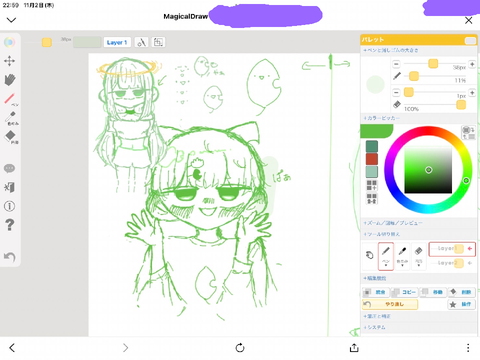Click the current green color swatch

click(377, 131)
